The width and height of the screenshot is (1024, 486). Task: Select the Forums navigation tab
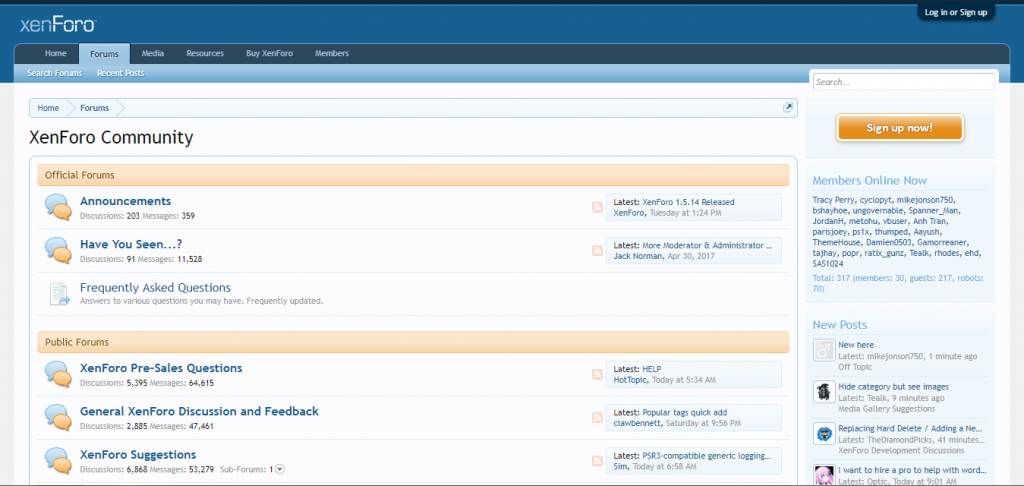[104, 54]
